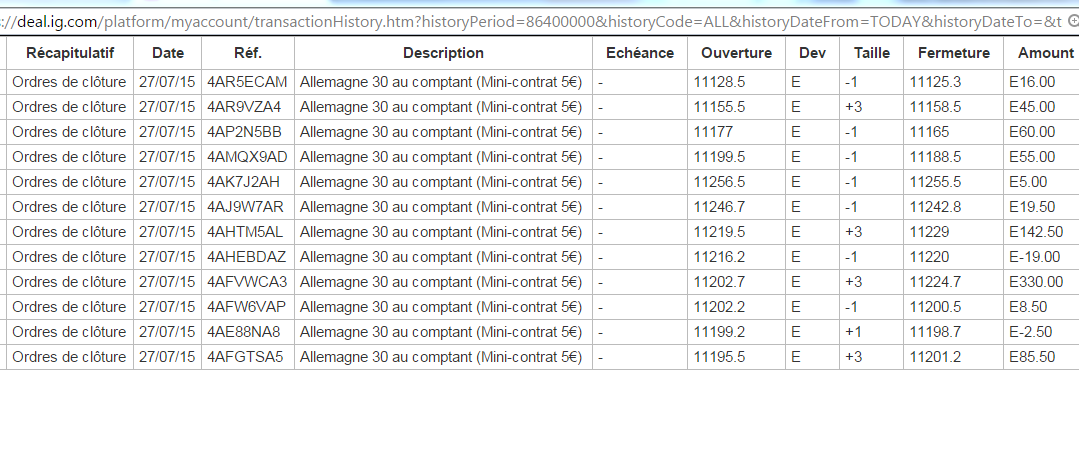The height and width of the screenshot is (451, 1079).
Task: Click the Ouverture column header
Action: click(x=737, y=53)
